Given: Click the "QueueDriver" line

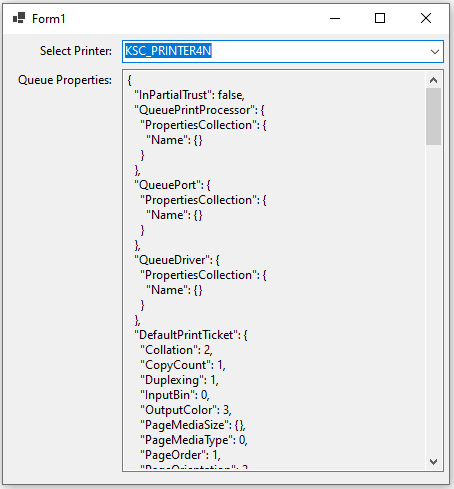Looking at the screenshot, I should [x=177, y=260].
